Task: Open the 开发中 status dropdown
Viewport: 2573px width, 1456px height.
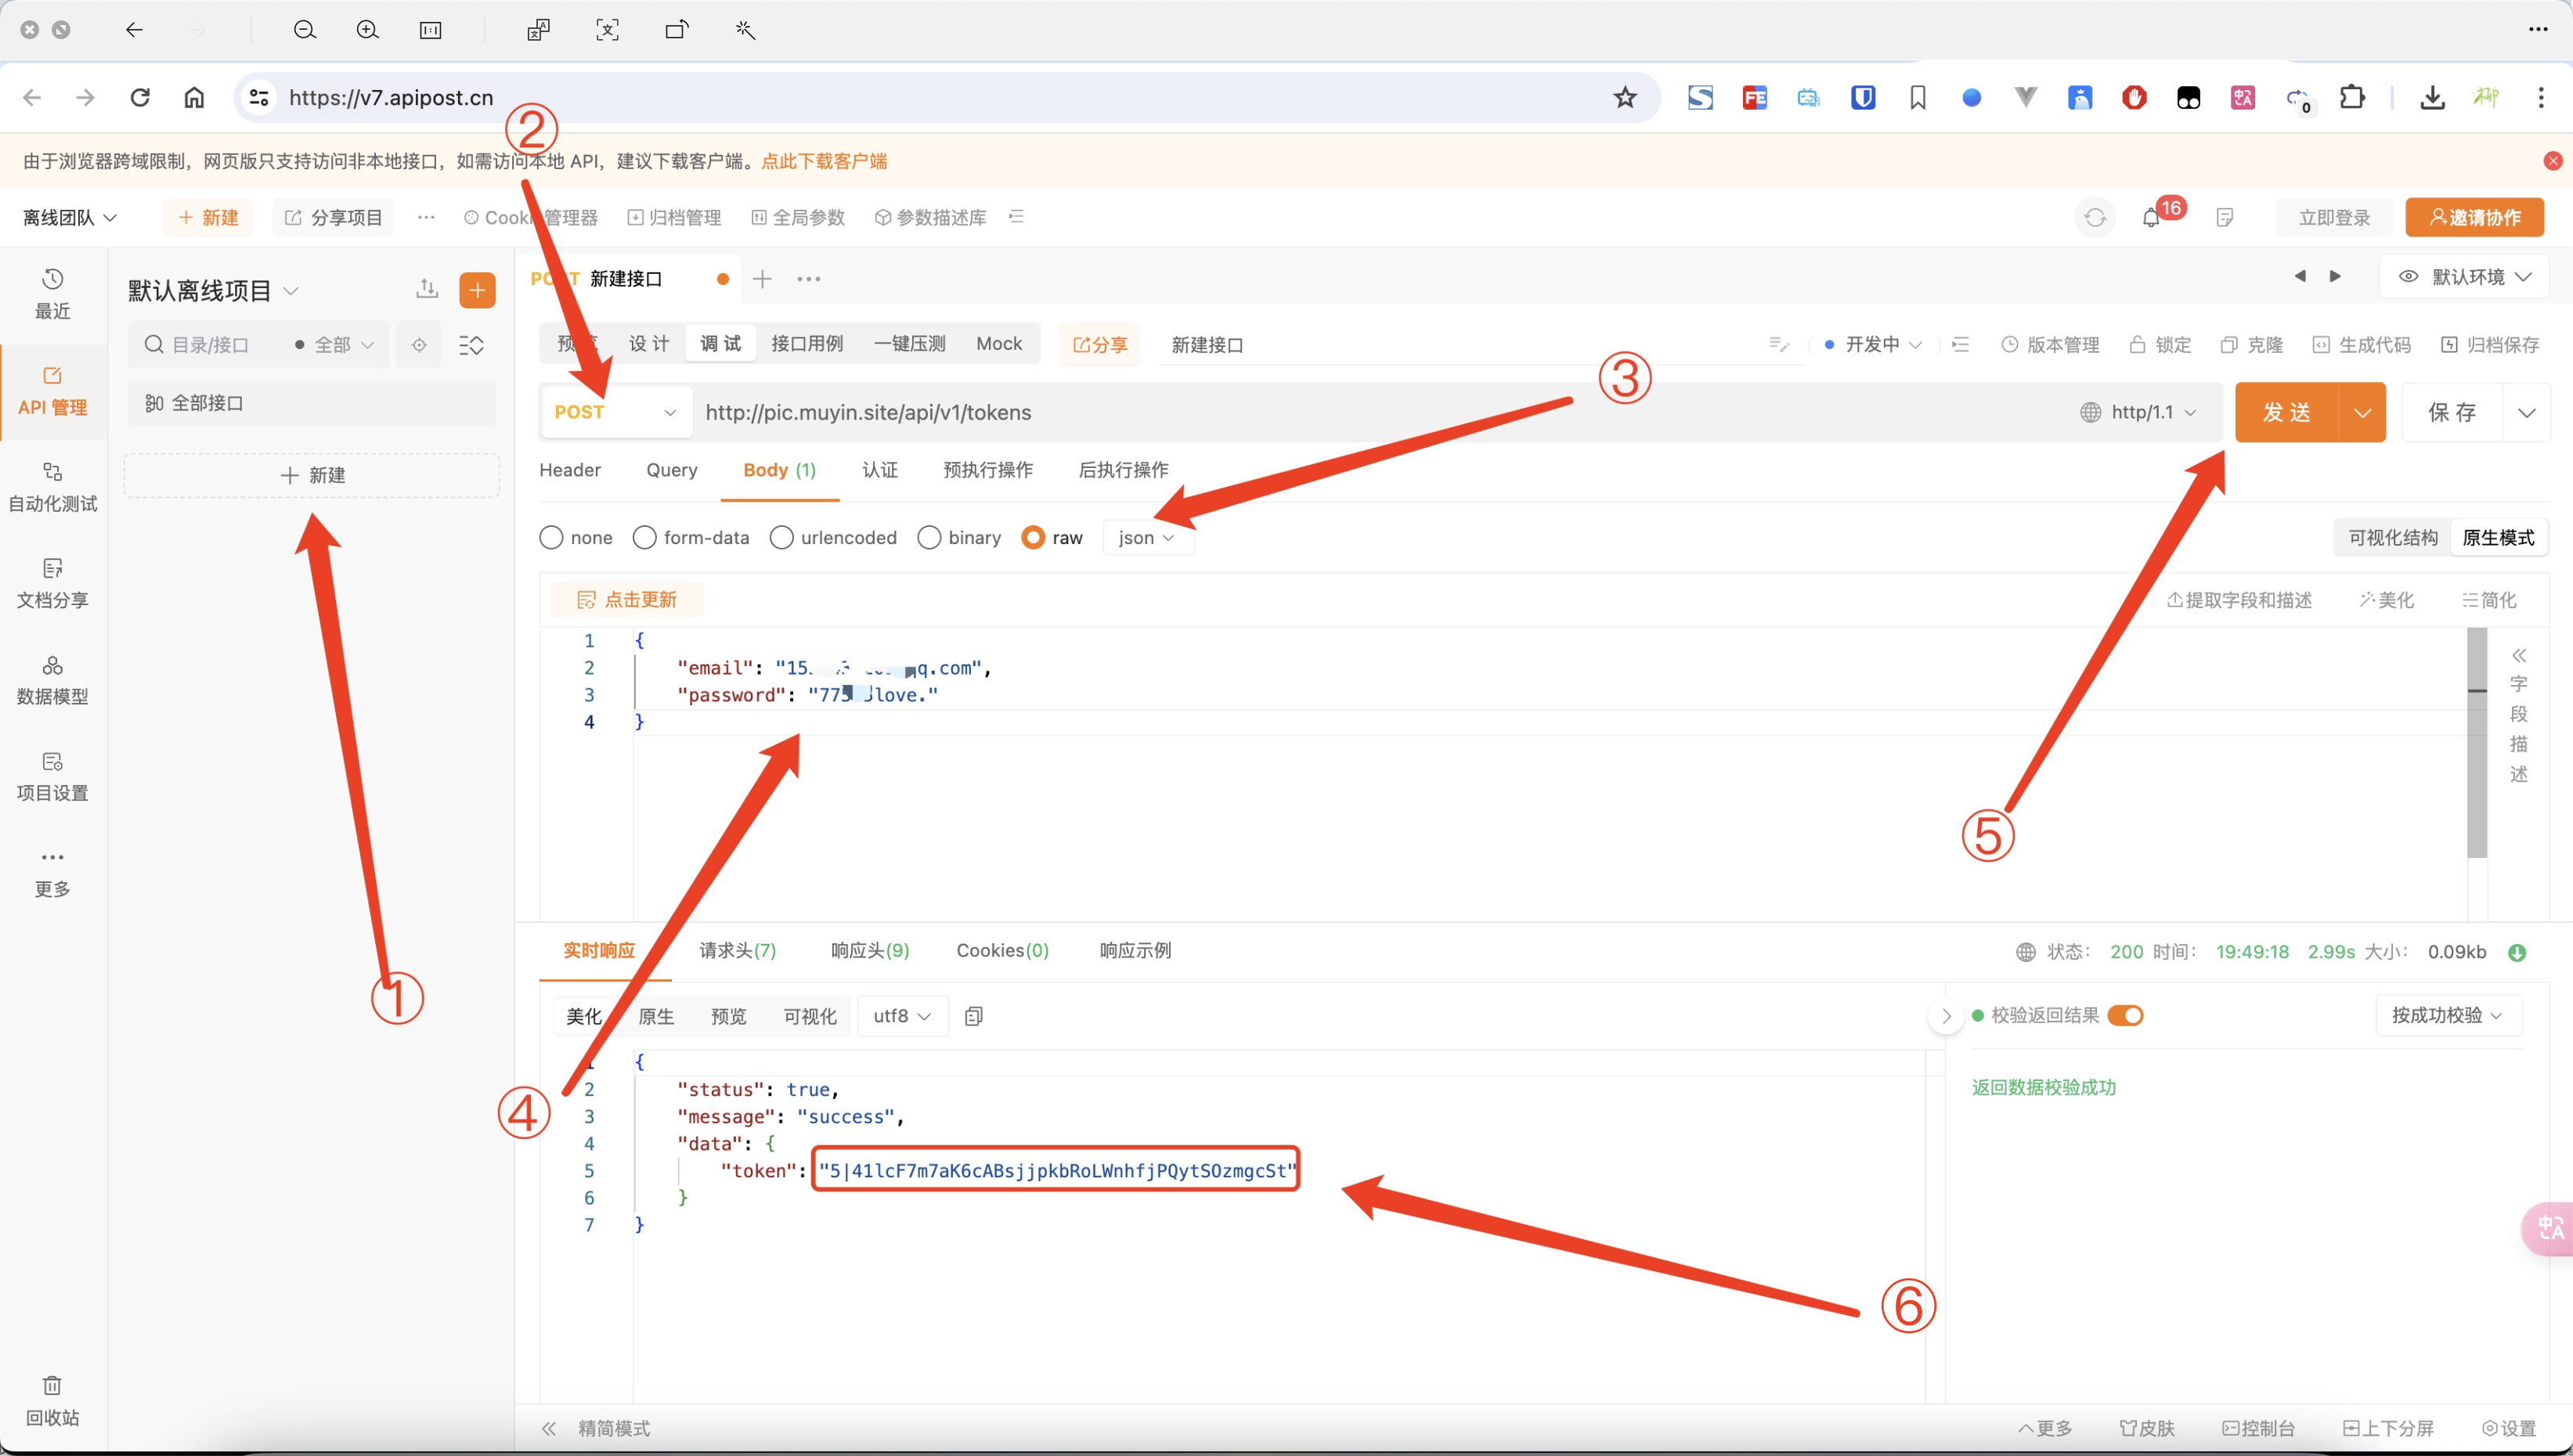Action: click(x=1873, y=344)
